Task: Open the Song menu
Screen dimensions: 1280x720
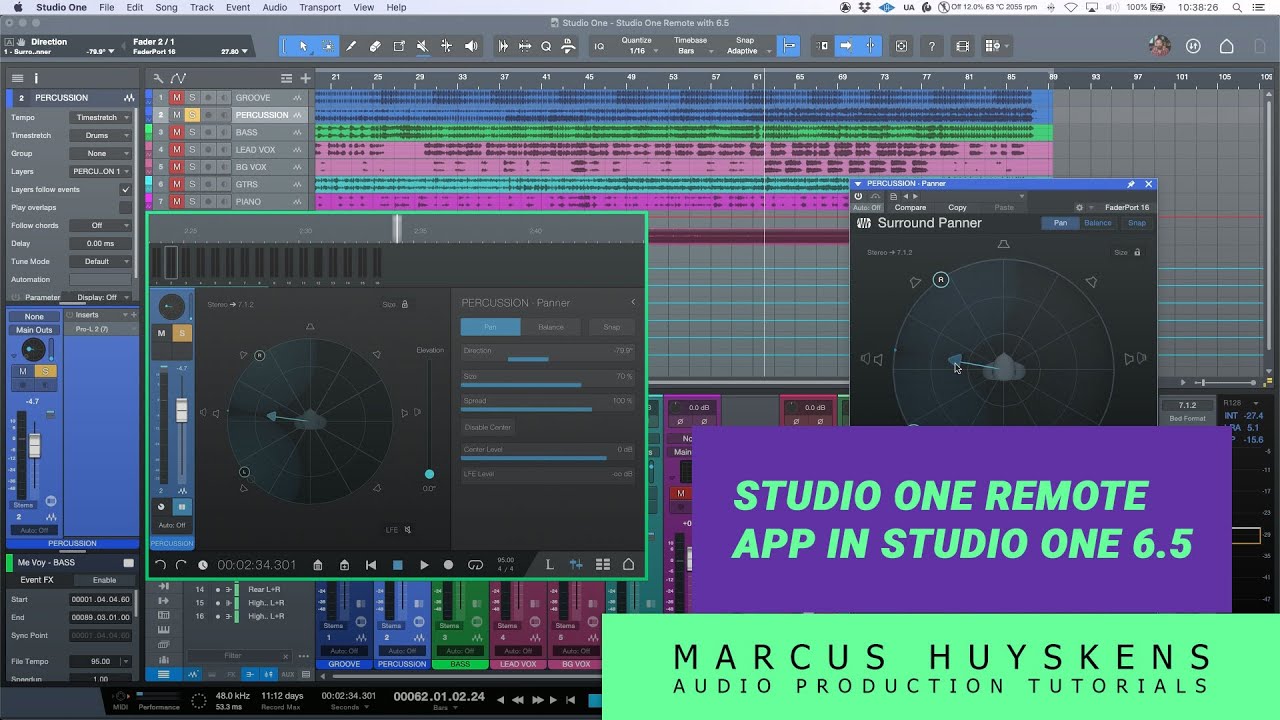Action: [x=166, y=7]
